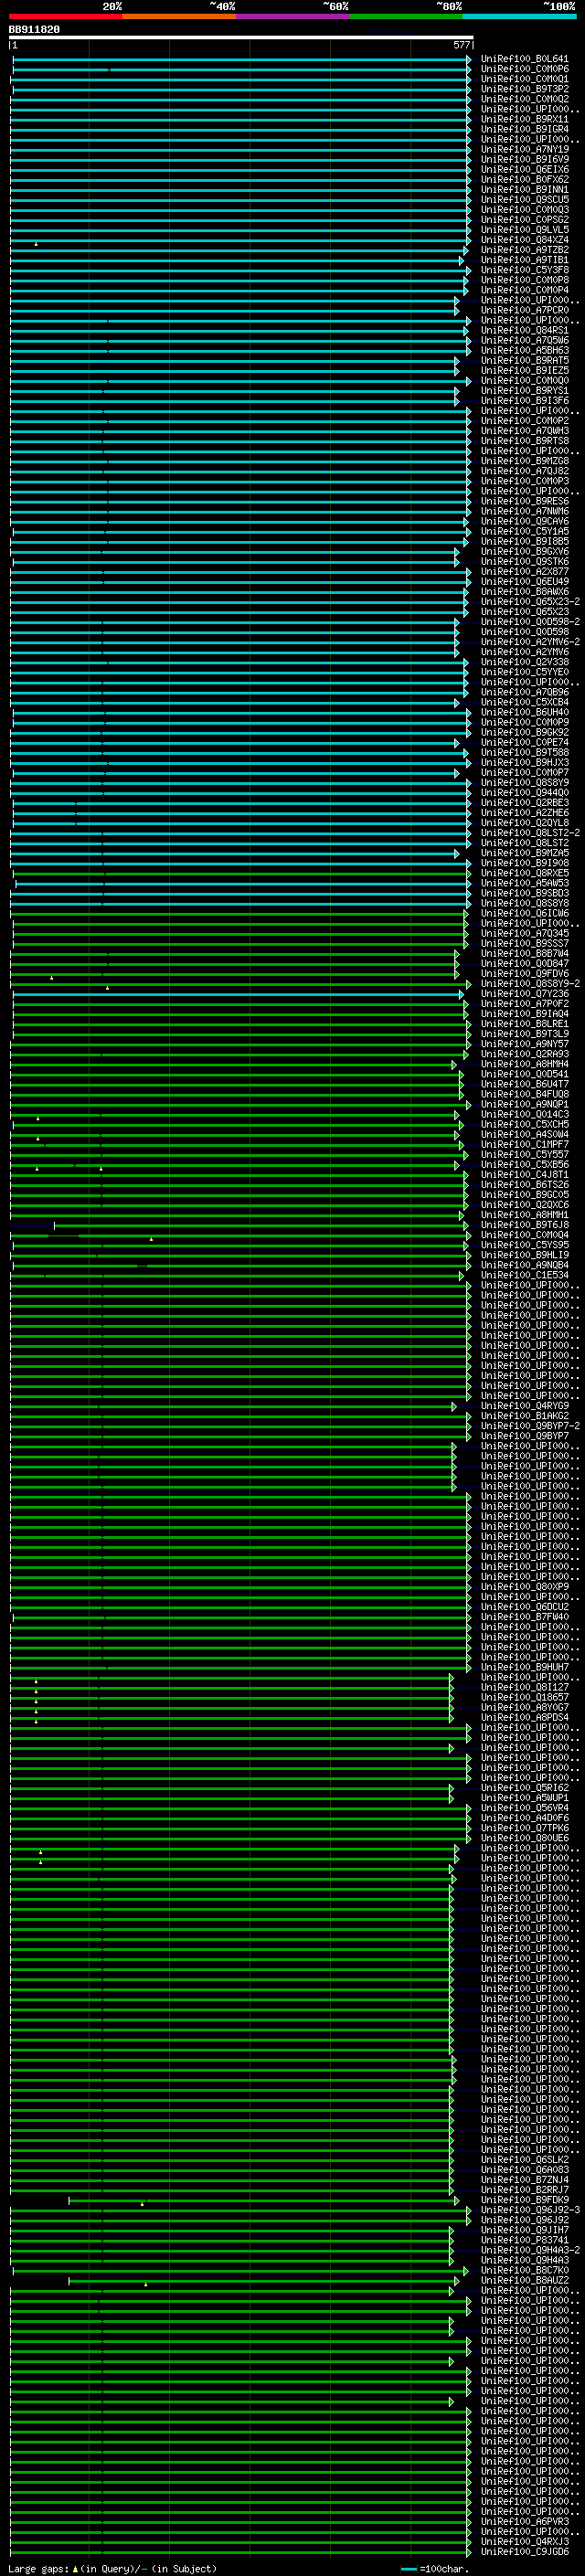Select hit label UniRef100_Q7Y236
Screen dimensions: 585x2576
point(524,994)
